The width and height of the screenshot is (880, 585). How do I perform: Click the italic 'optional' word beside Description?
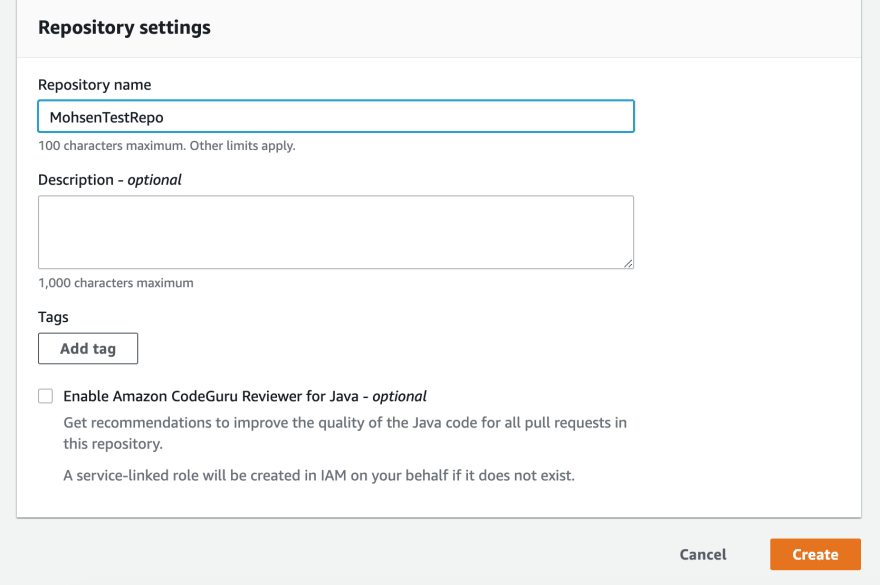[154, 180]
